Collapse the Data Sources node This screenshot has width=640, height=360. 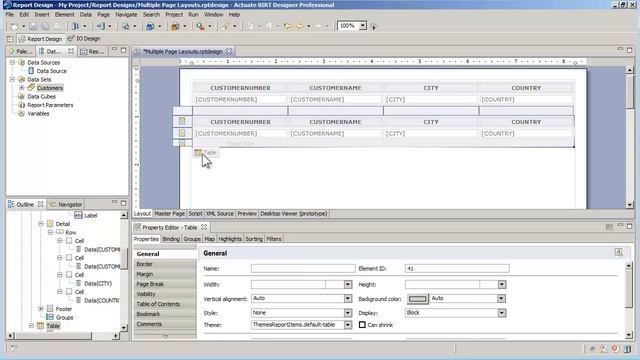[x=12, y=62]
